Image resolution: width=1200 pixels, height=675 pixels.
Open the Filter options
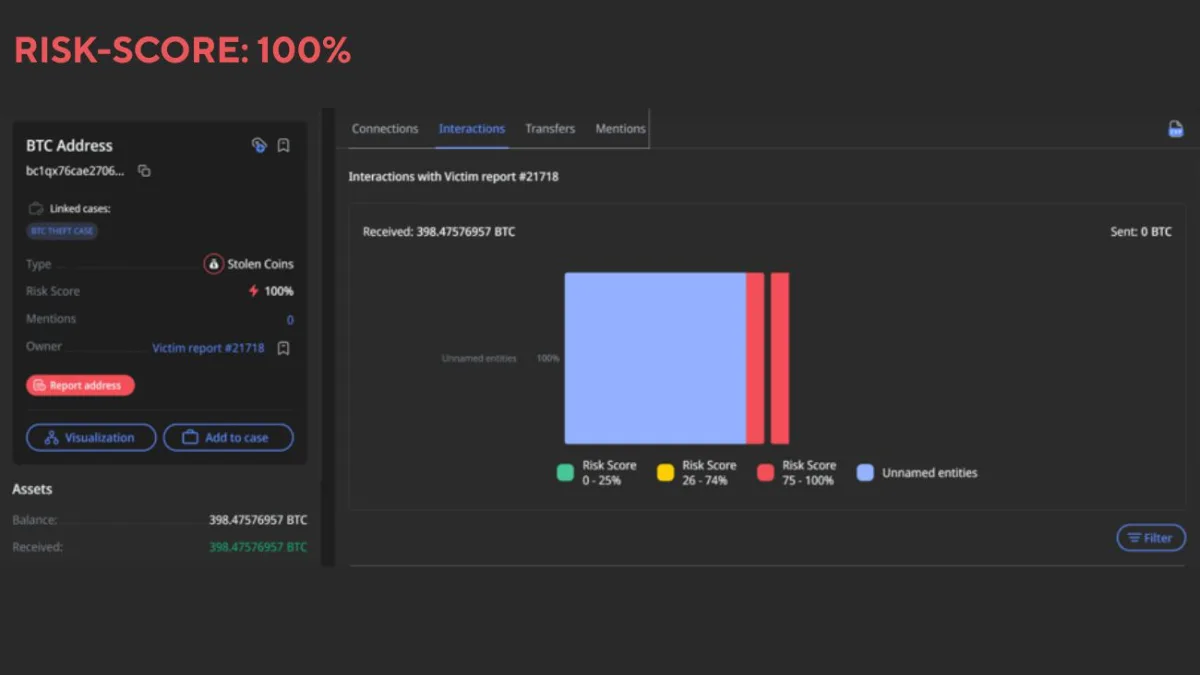(1151, 538)
